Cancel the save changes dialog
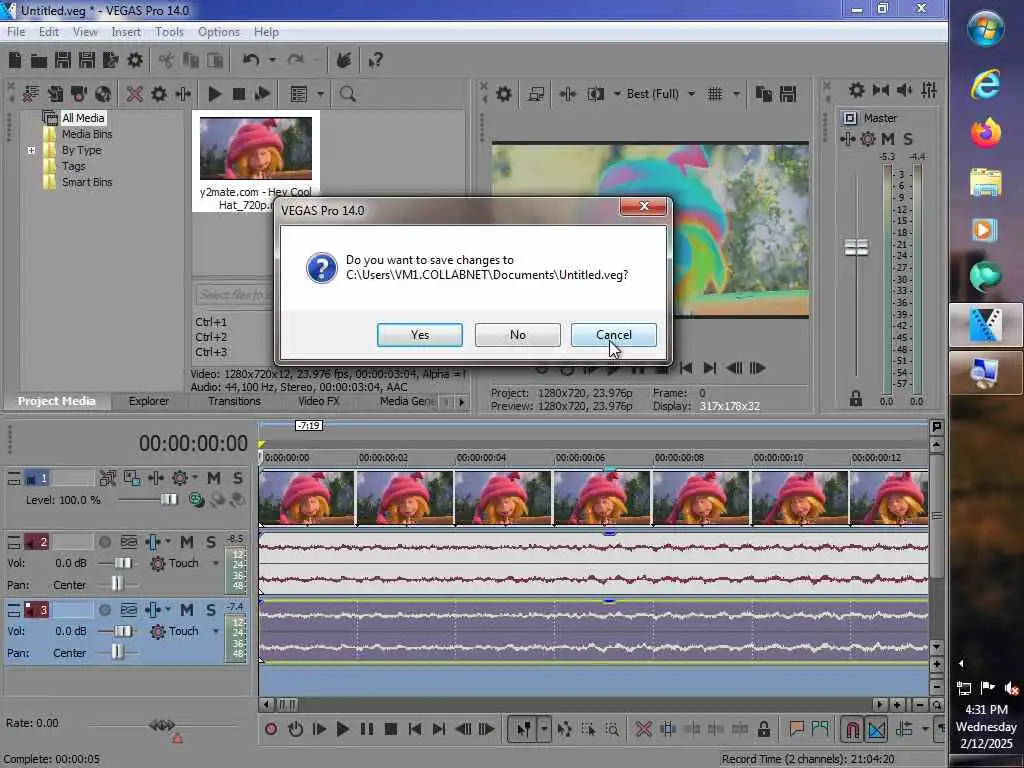Image resolution: width=1024 pixels, height=768 pixels. coord(613,334)
